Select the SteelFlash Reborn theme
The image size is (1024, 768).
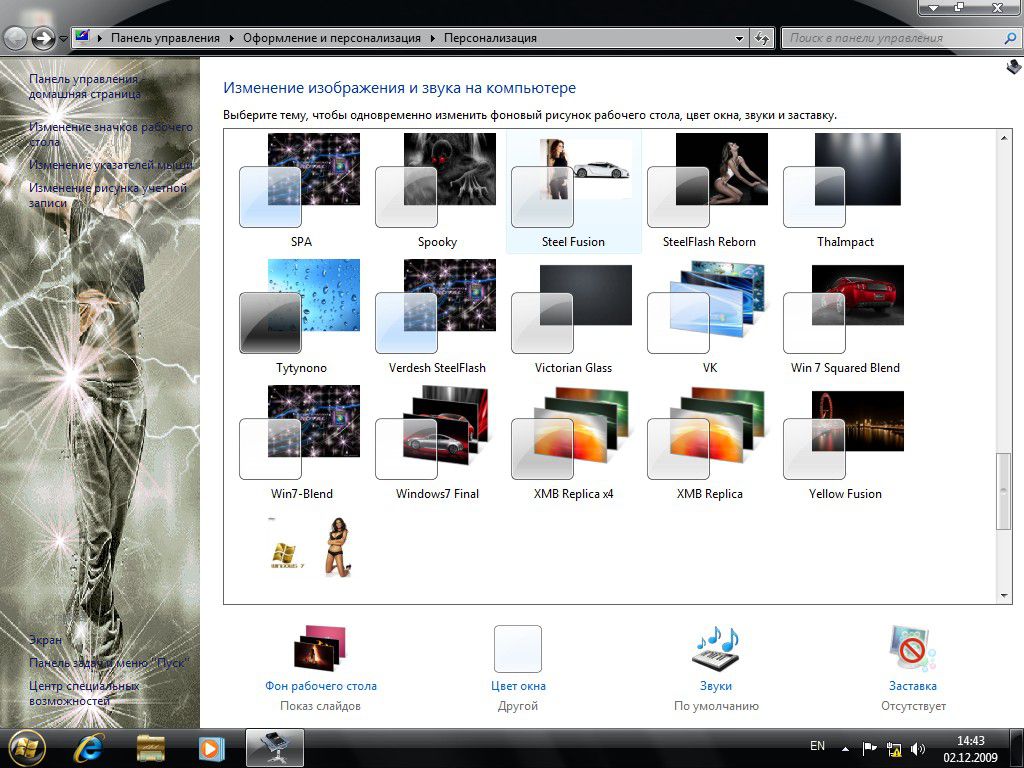709,190
